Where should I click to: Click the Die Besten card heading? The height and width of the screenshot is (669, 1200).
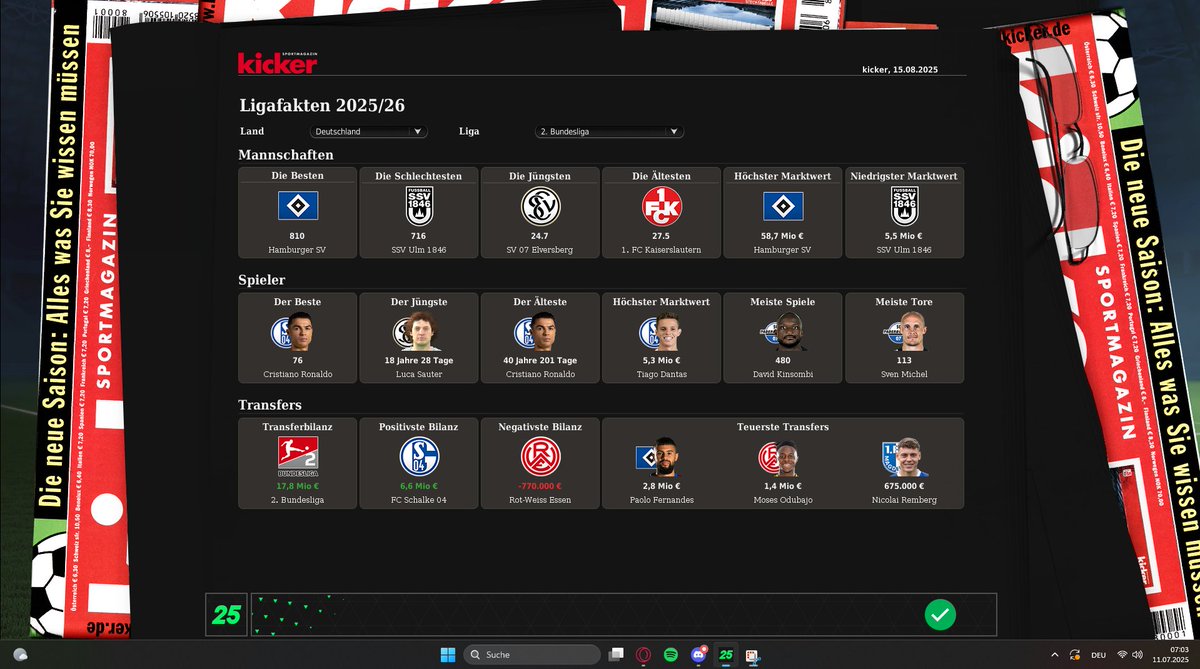297,176
